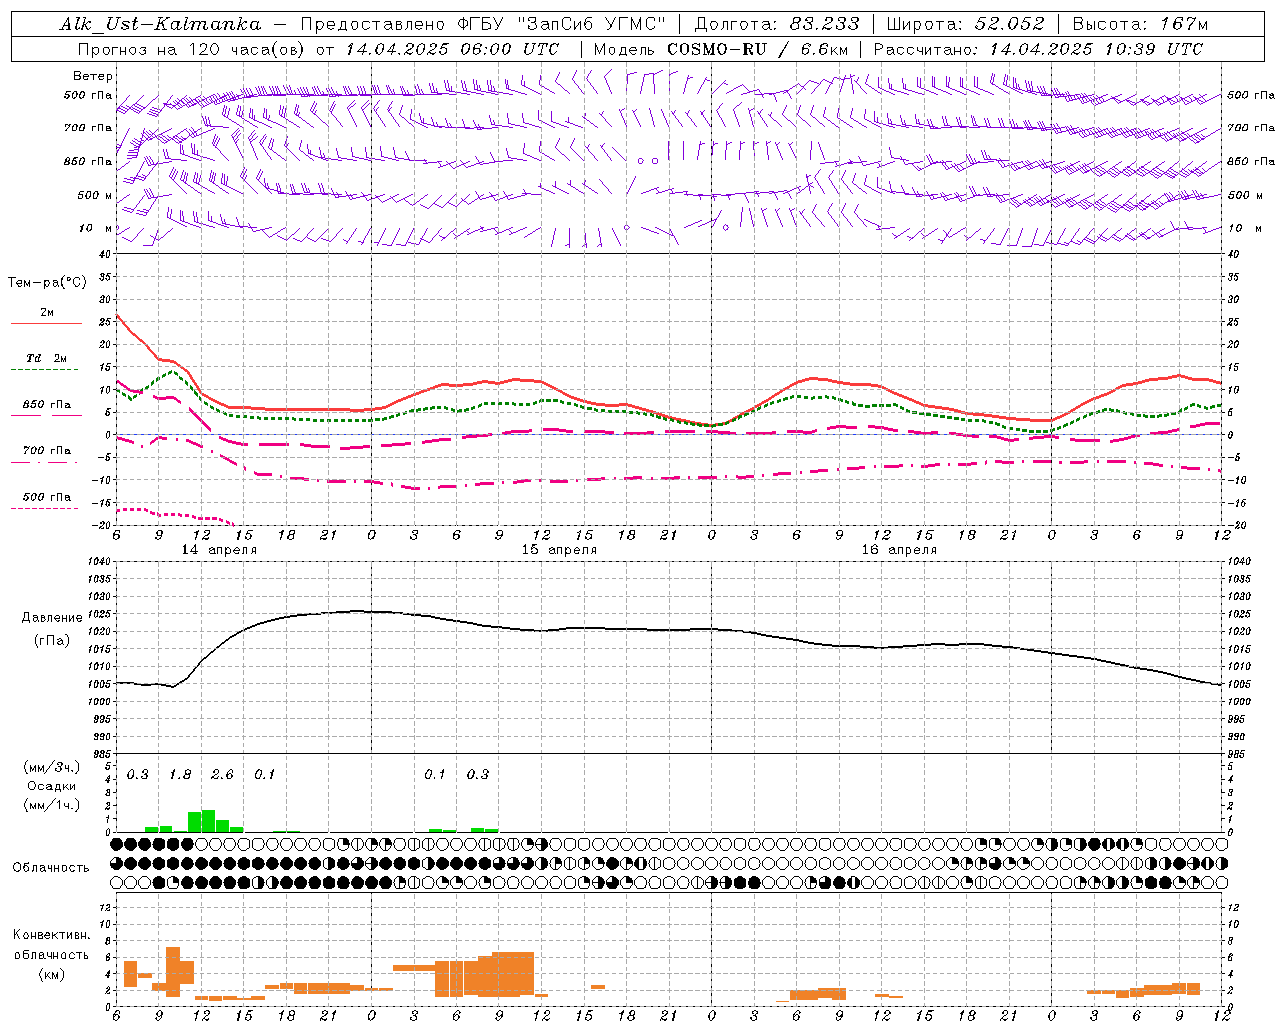Click the 500 гПа temperature legend entry
The width and height of the screenshot is (1280, 1024).
(x=46, y=497)
